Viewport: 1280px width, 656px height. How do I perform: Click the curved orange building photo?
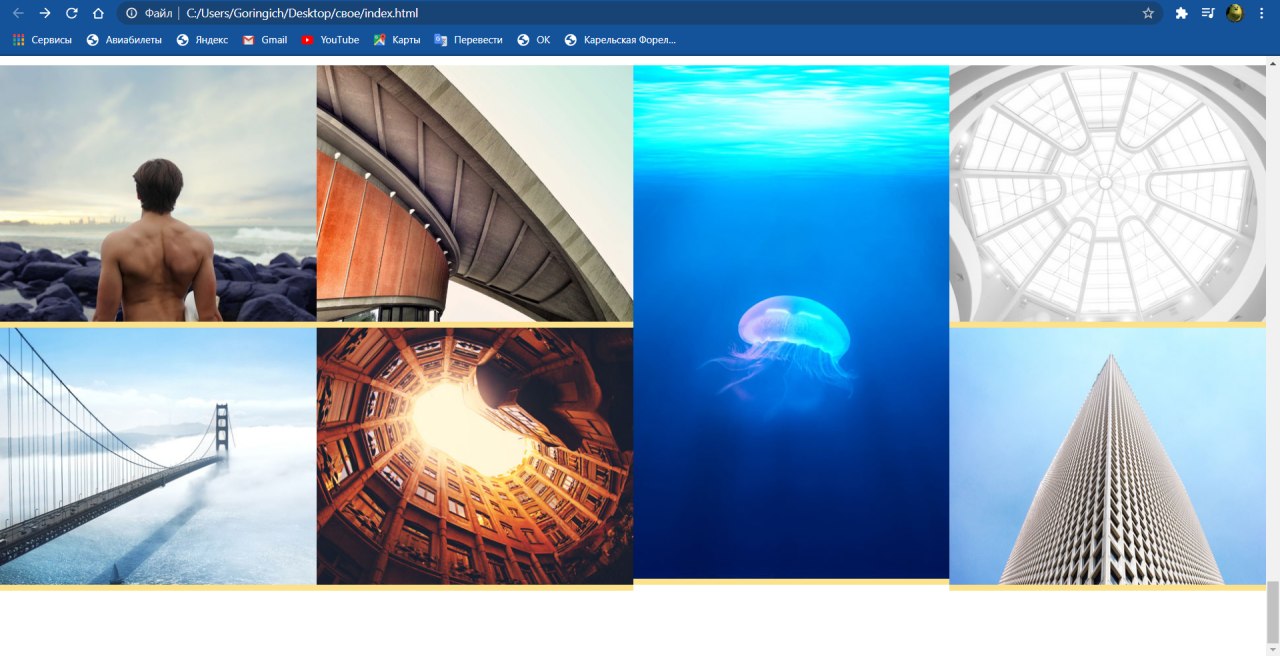coord(475,193)
